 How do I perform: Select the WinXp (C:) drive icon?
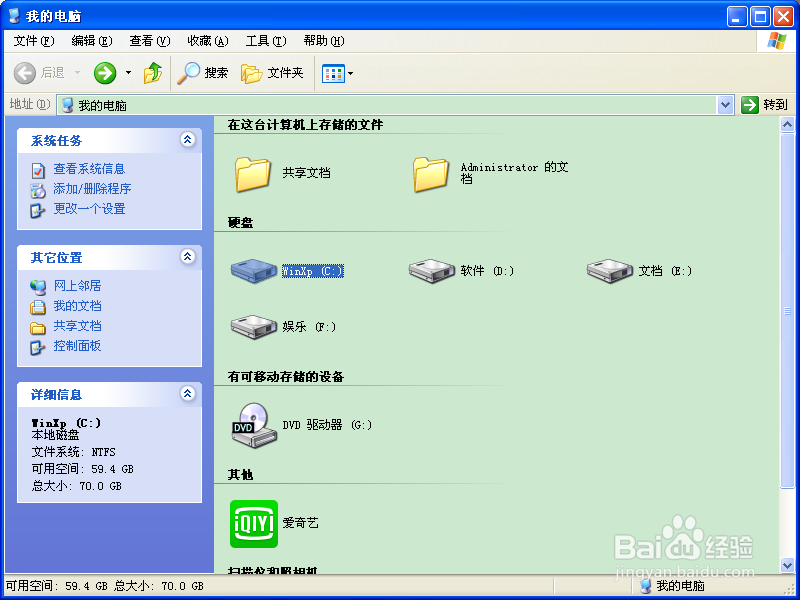(x=254, y=270)
